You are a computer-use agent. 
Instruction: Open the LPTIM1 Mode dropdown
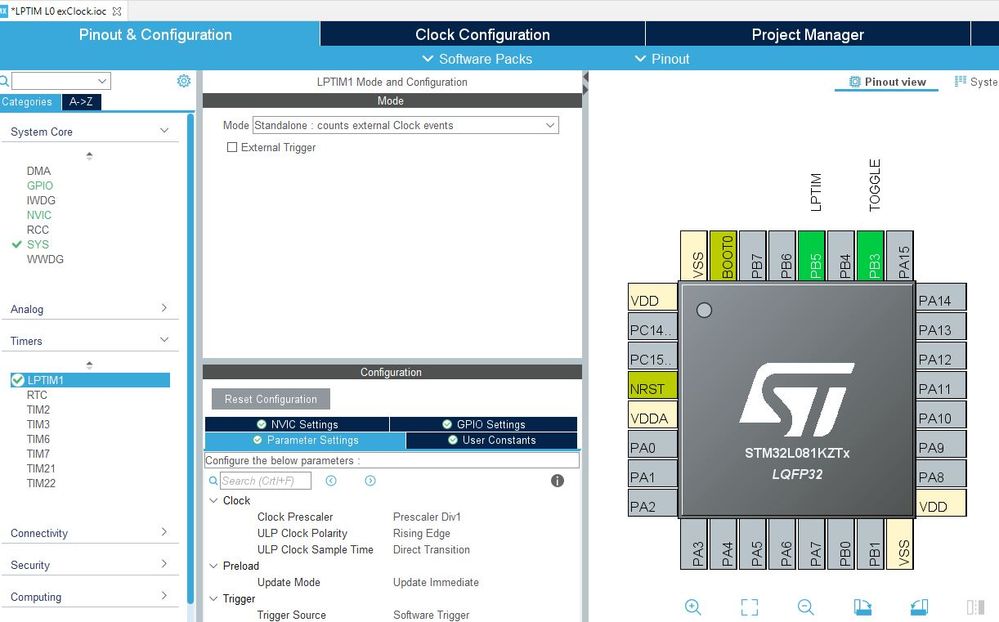405,125
